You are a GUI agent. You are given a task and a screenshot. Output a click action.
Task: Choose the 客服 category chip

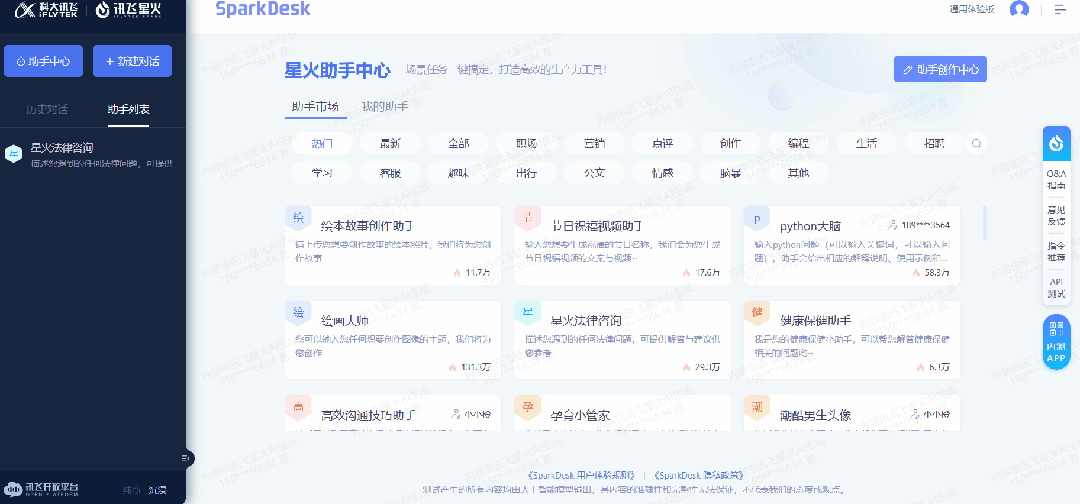pos(391,173)
